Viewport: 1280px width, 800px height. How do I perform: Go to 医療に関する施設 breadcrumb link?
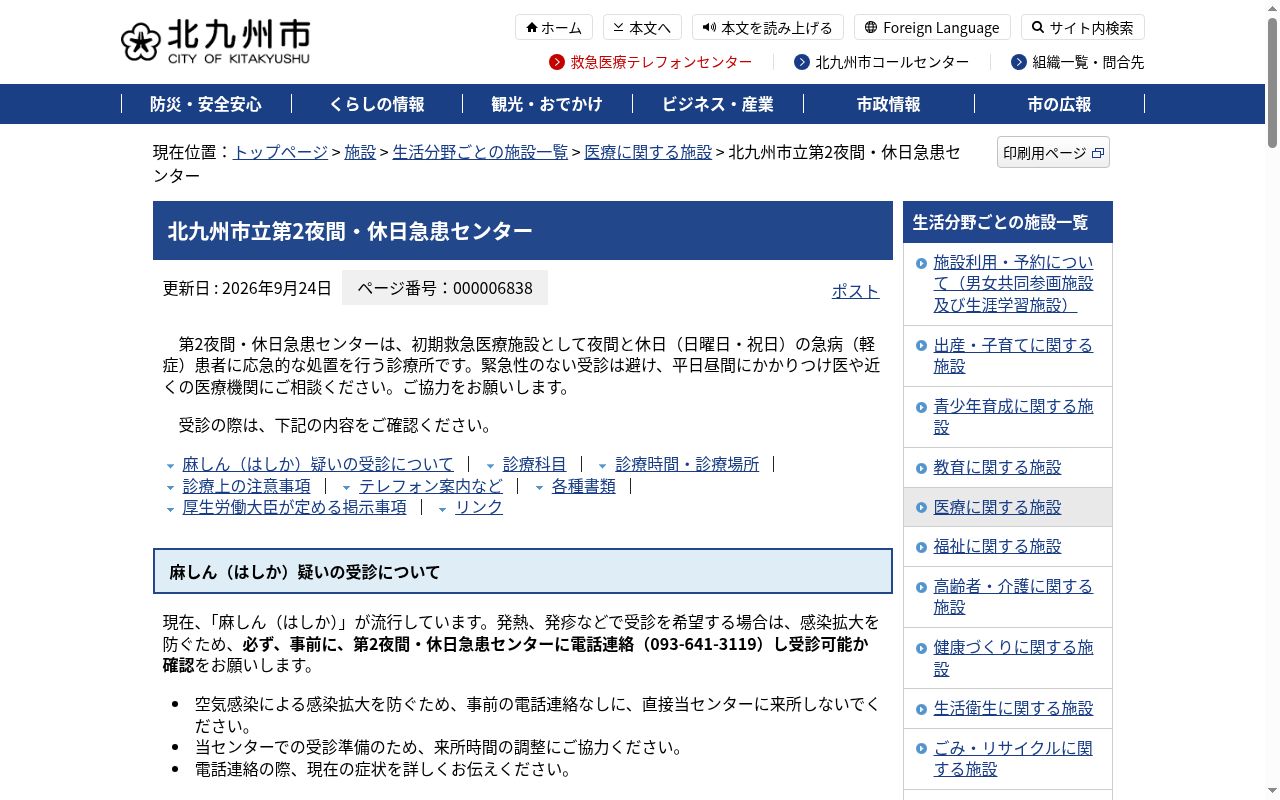pos(648,152)
